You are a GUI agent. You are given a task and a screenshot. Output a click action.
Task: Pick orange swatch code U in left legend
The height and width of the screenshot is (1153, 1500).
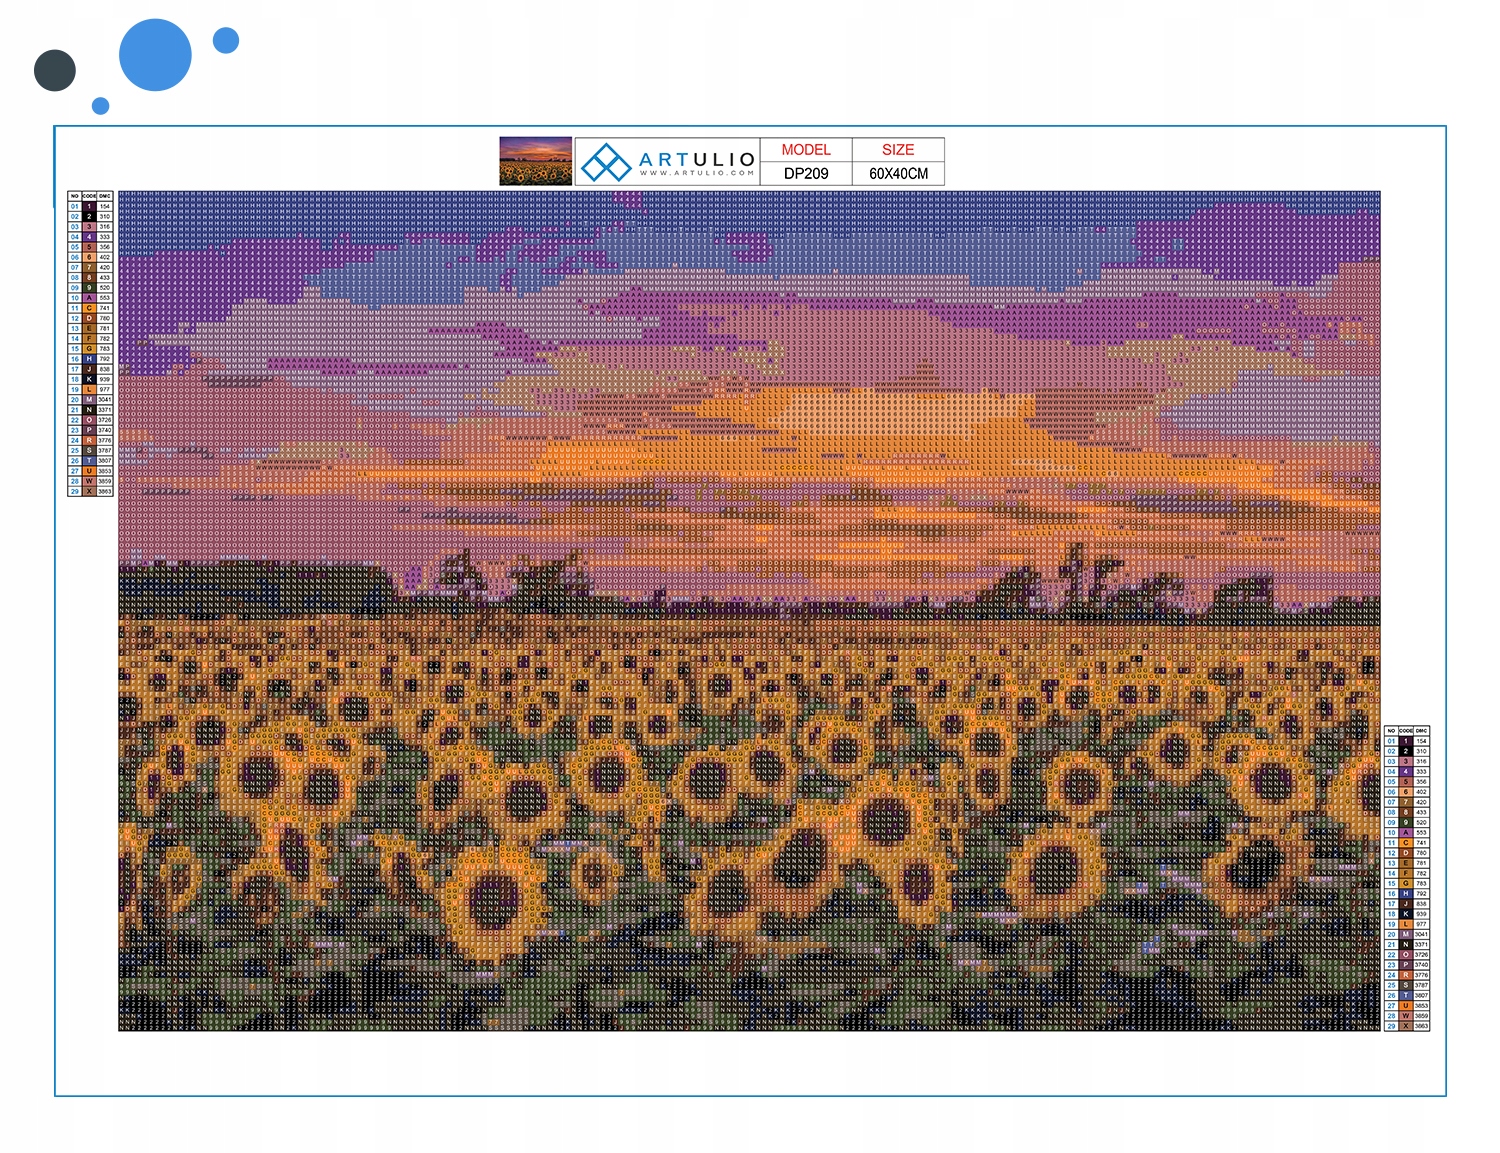89,471
